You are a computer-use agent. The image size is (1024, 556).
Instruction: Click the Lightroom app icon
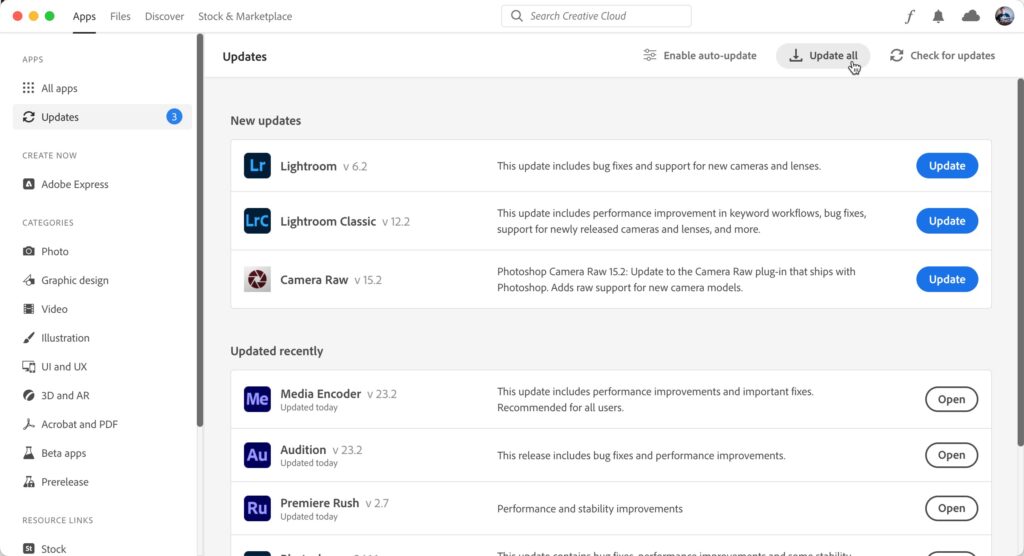pyautogui.click(x=257, y=166)
